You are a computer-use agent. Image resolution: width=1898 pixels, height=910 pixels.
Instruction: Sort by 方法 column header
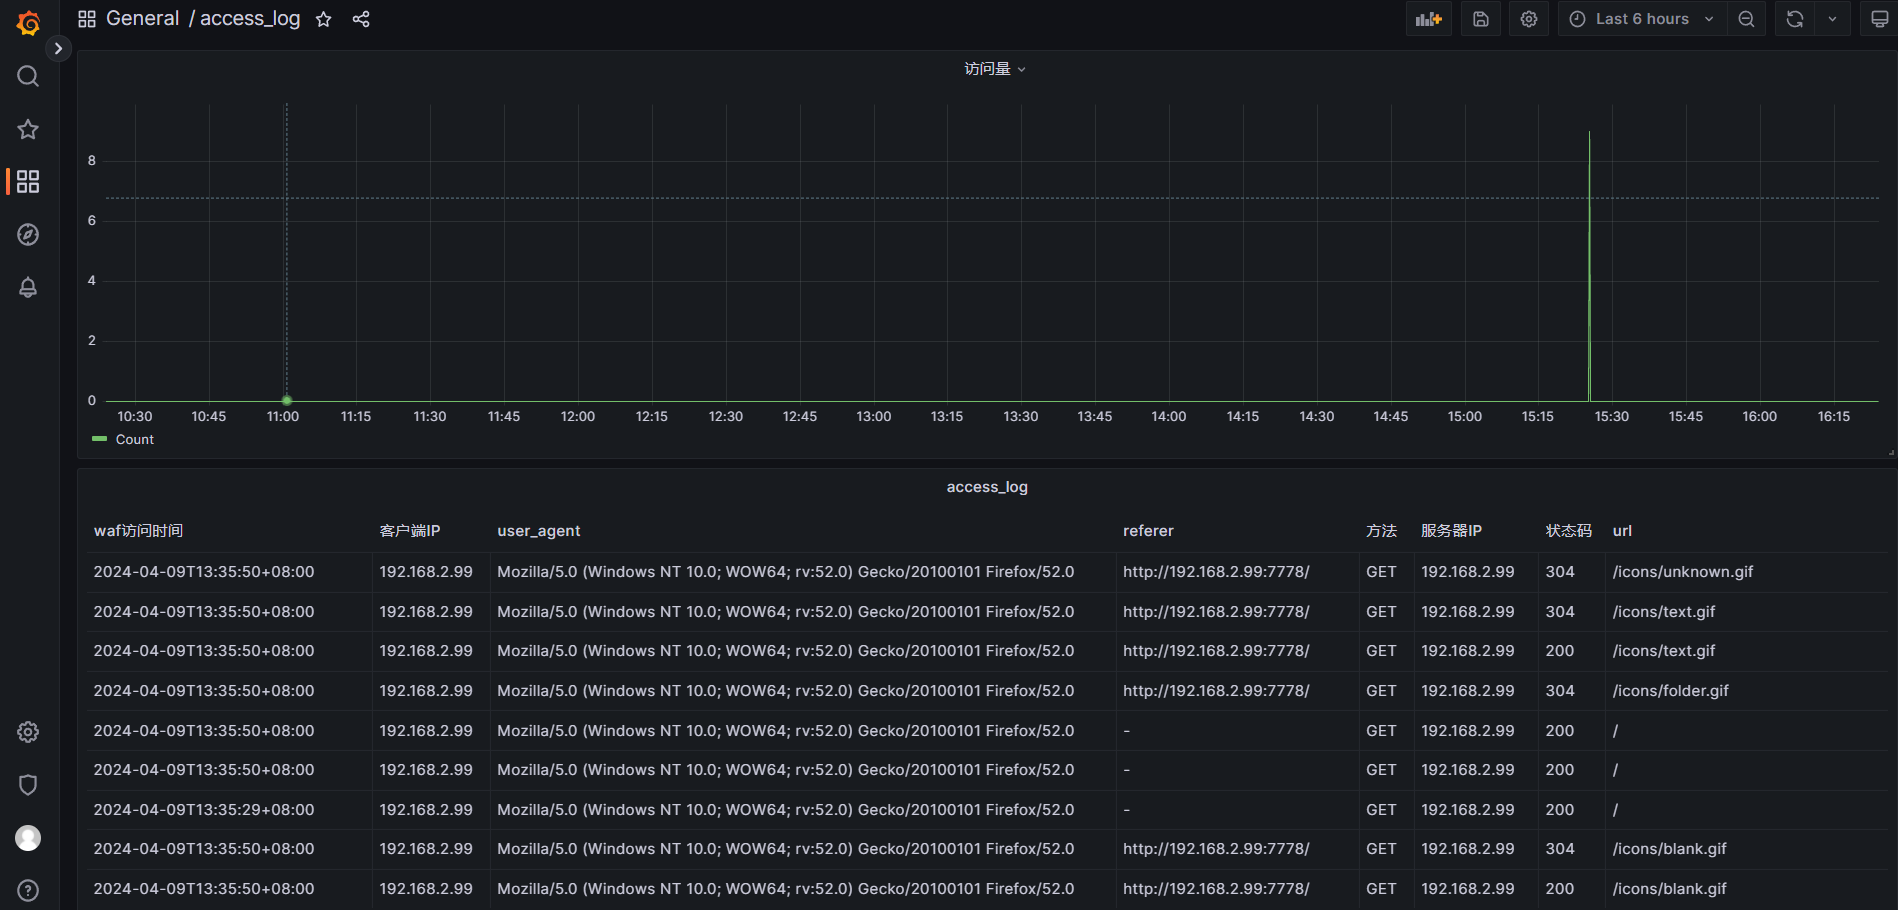tap(1381, 531)
